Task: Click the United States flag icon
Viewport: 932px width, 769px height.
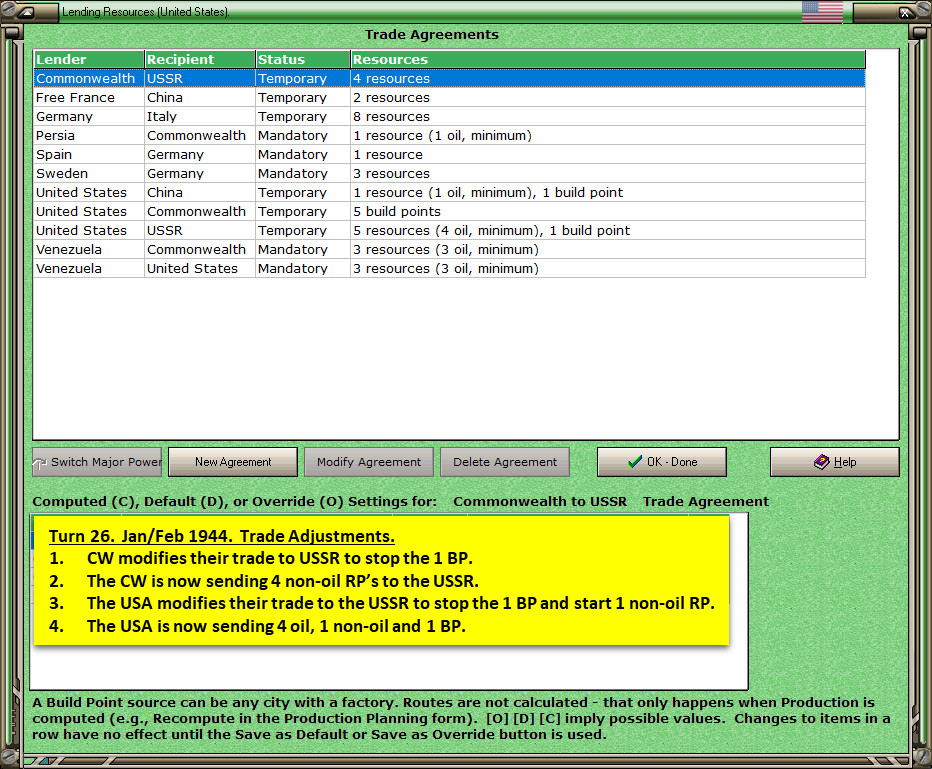Action: (x=822, y=11)
